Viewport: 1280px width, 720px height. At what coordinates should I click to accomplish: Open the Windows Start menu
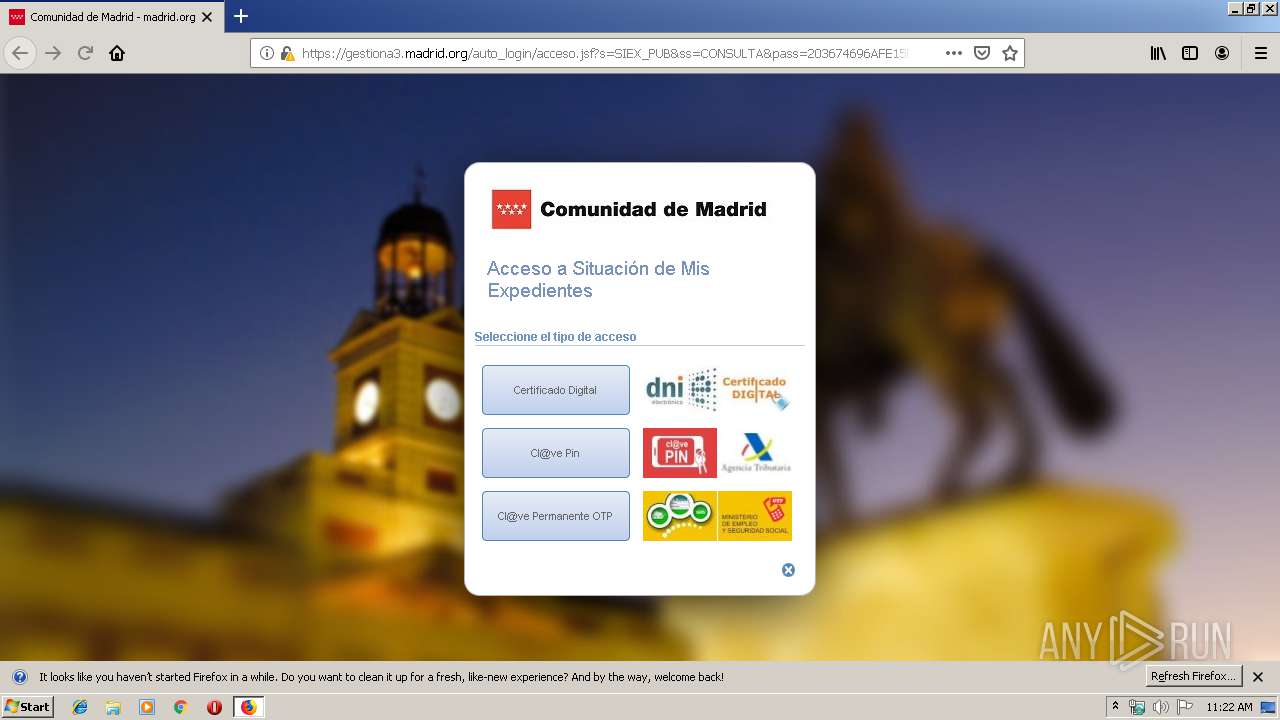(x=28, y=707)
